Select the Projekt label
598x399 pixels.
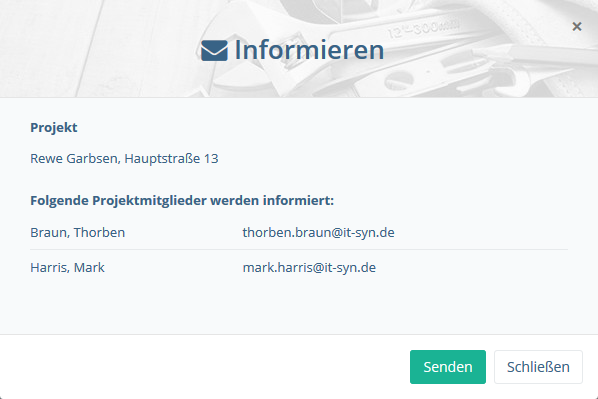coord(54,127)
